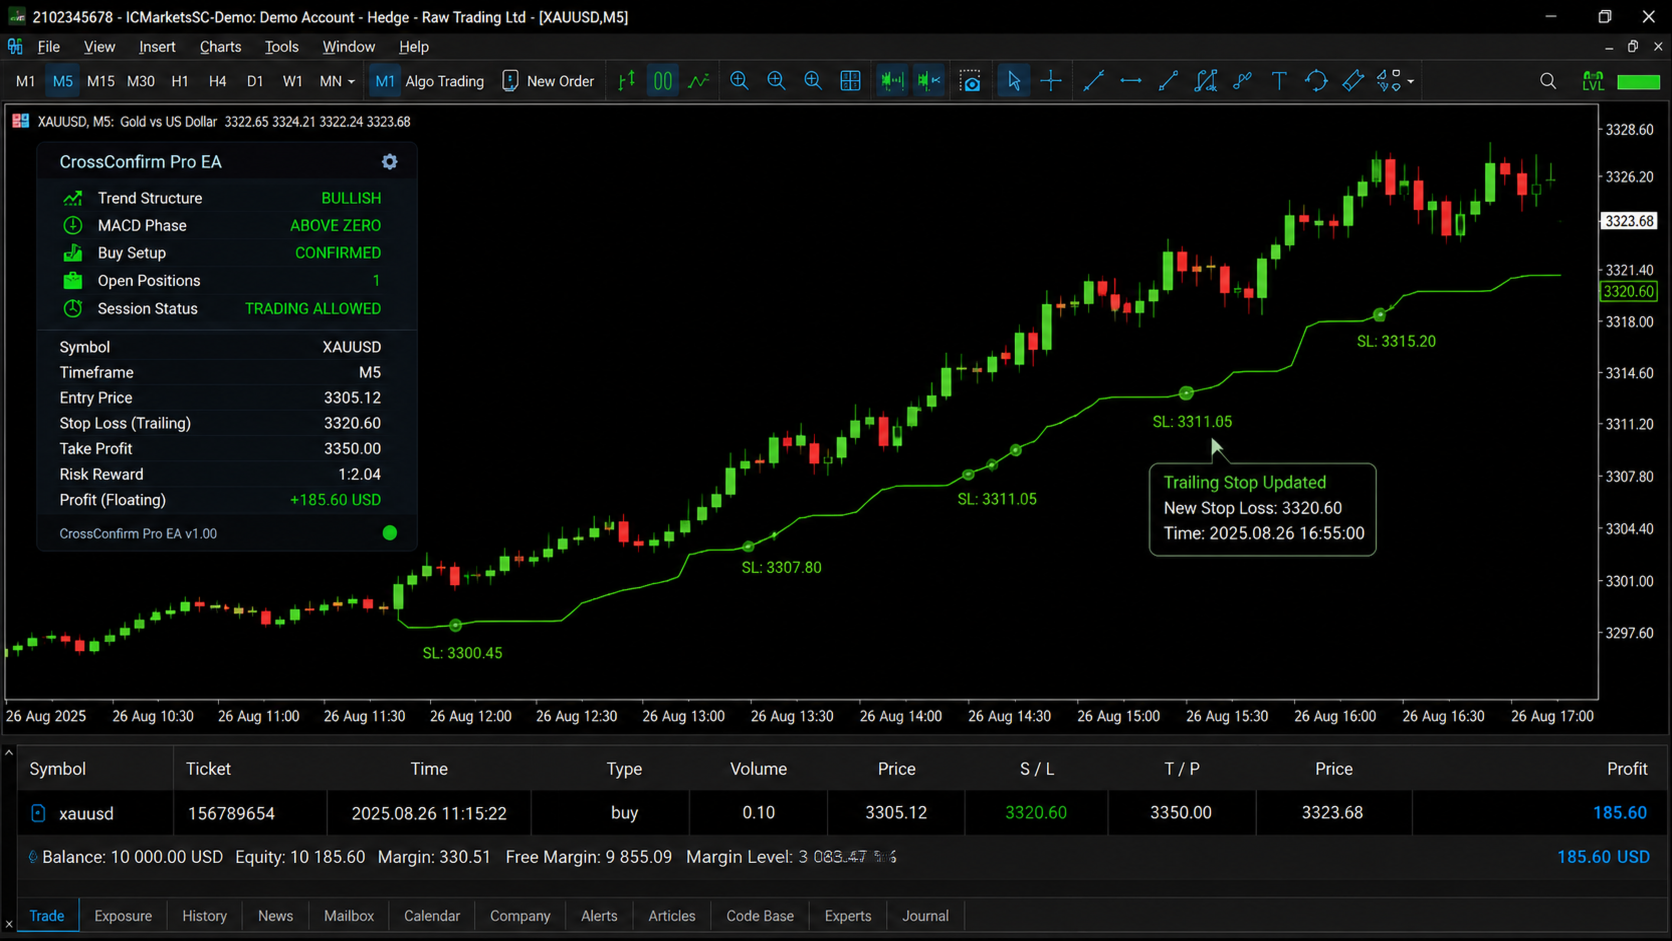Select the D1 timeframe

[255, 81]
